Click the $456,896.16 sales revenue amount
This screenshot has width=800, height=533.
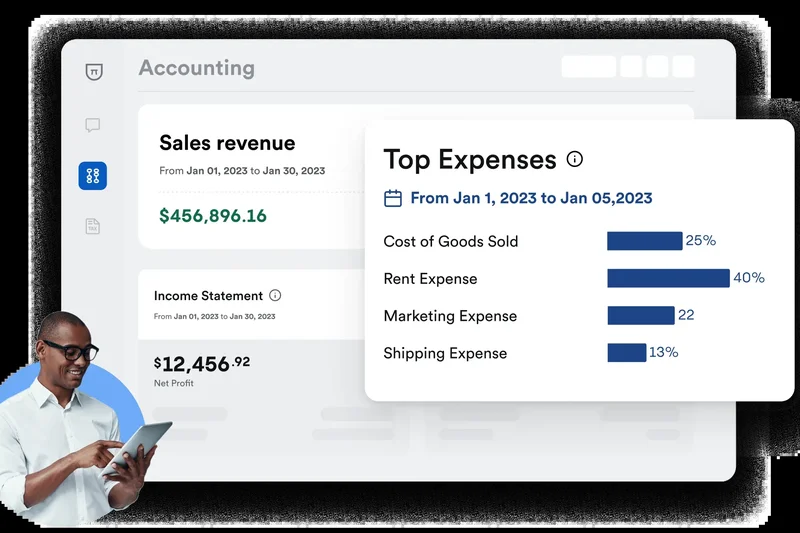point(213,215)
